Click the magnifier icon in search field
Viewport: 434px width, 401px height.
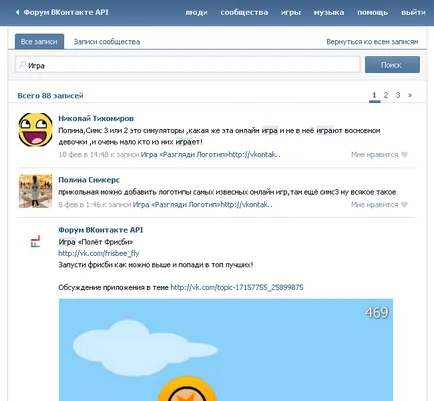click(x=23, y=64)
